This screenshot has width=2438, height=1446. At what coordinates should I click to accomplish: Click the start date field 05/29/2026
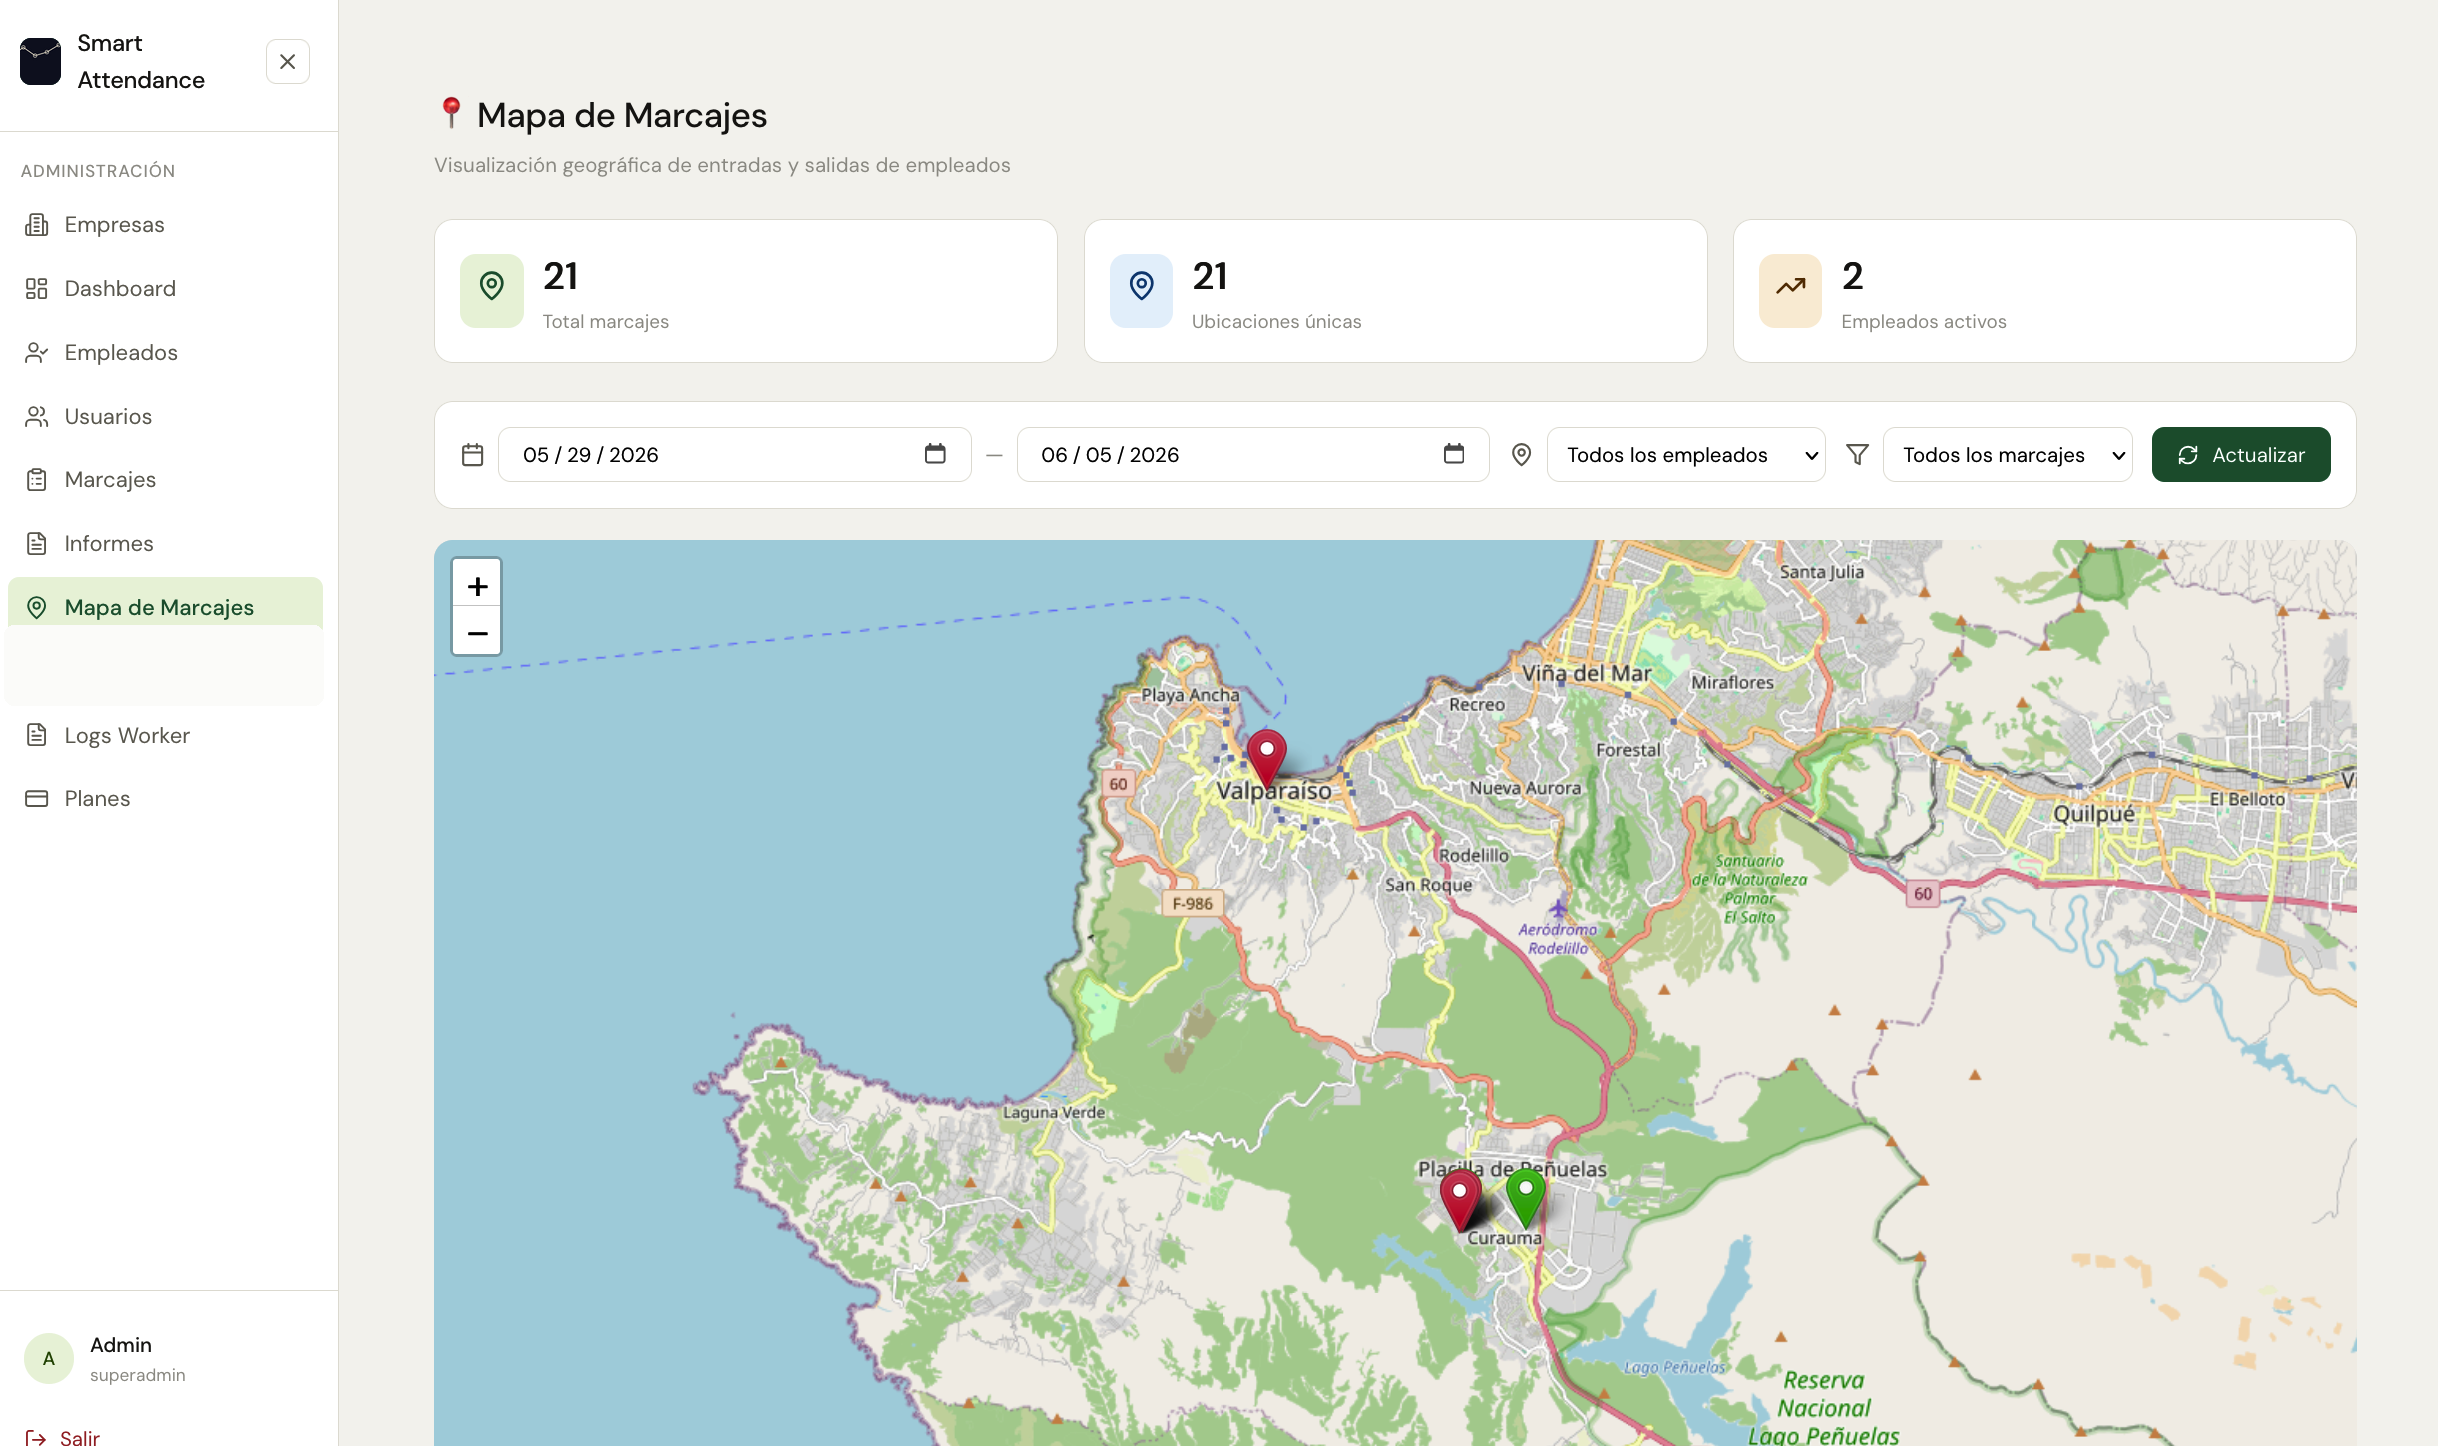point(734,455)
